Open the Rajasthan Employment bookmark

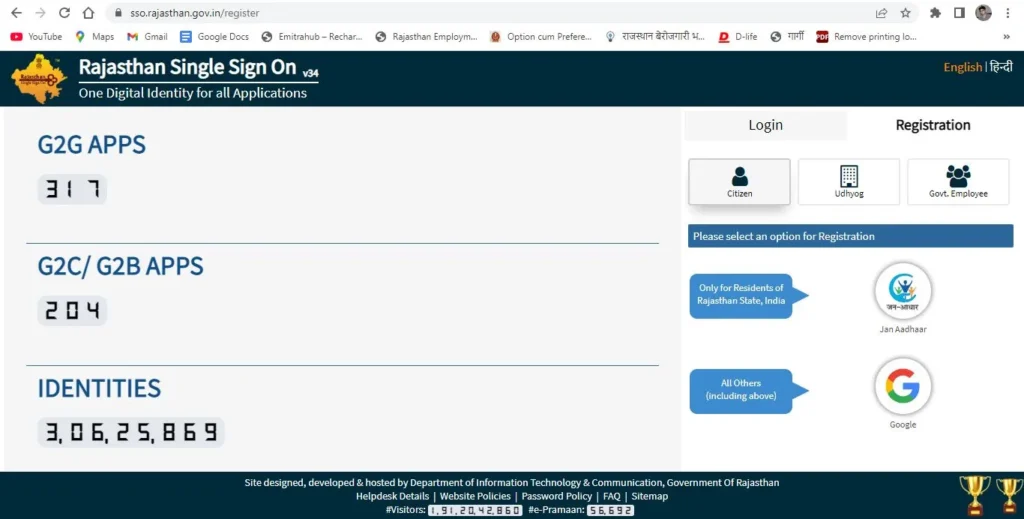(426, 37)
